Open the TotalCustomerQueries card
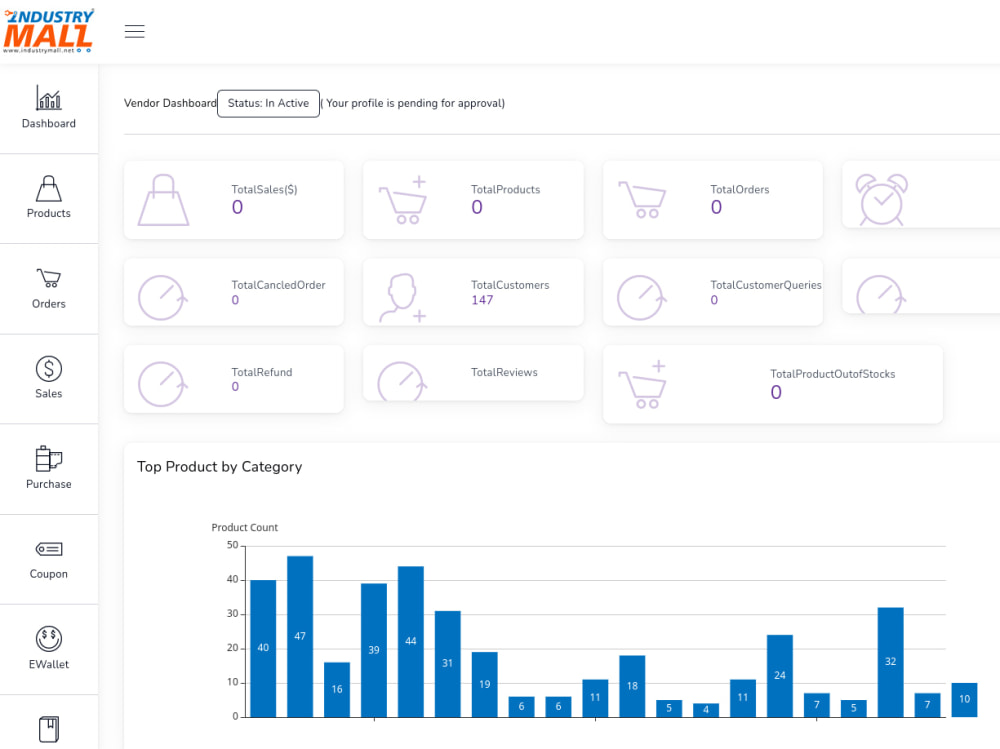Image resolution: width=1000 pixels, height=749 pixels. point(713,292)
